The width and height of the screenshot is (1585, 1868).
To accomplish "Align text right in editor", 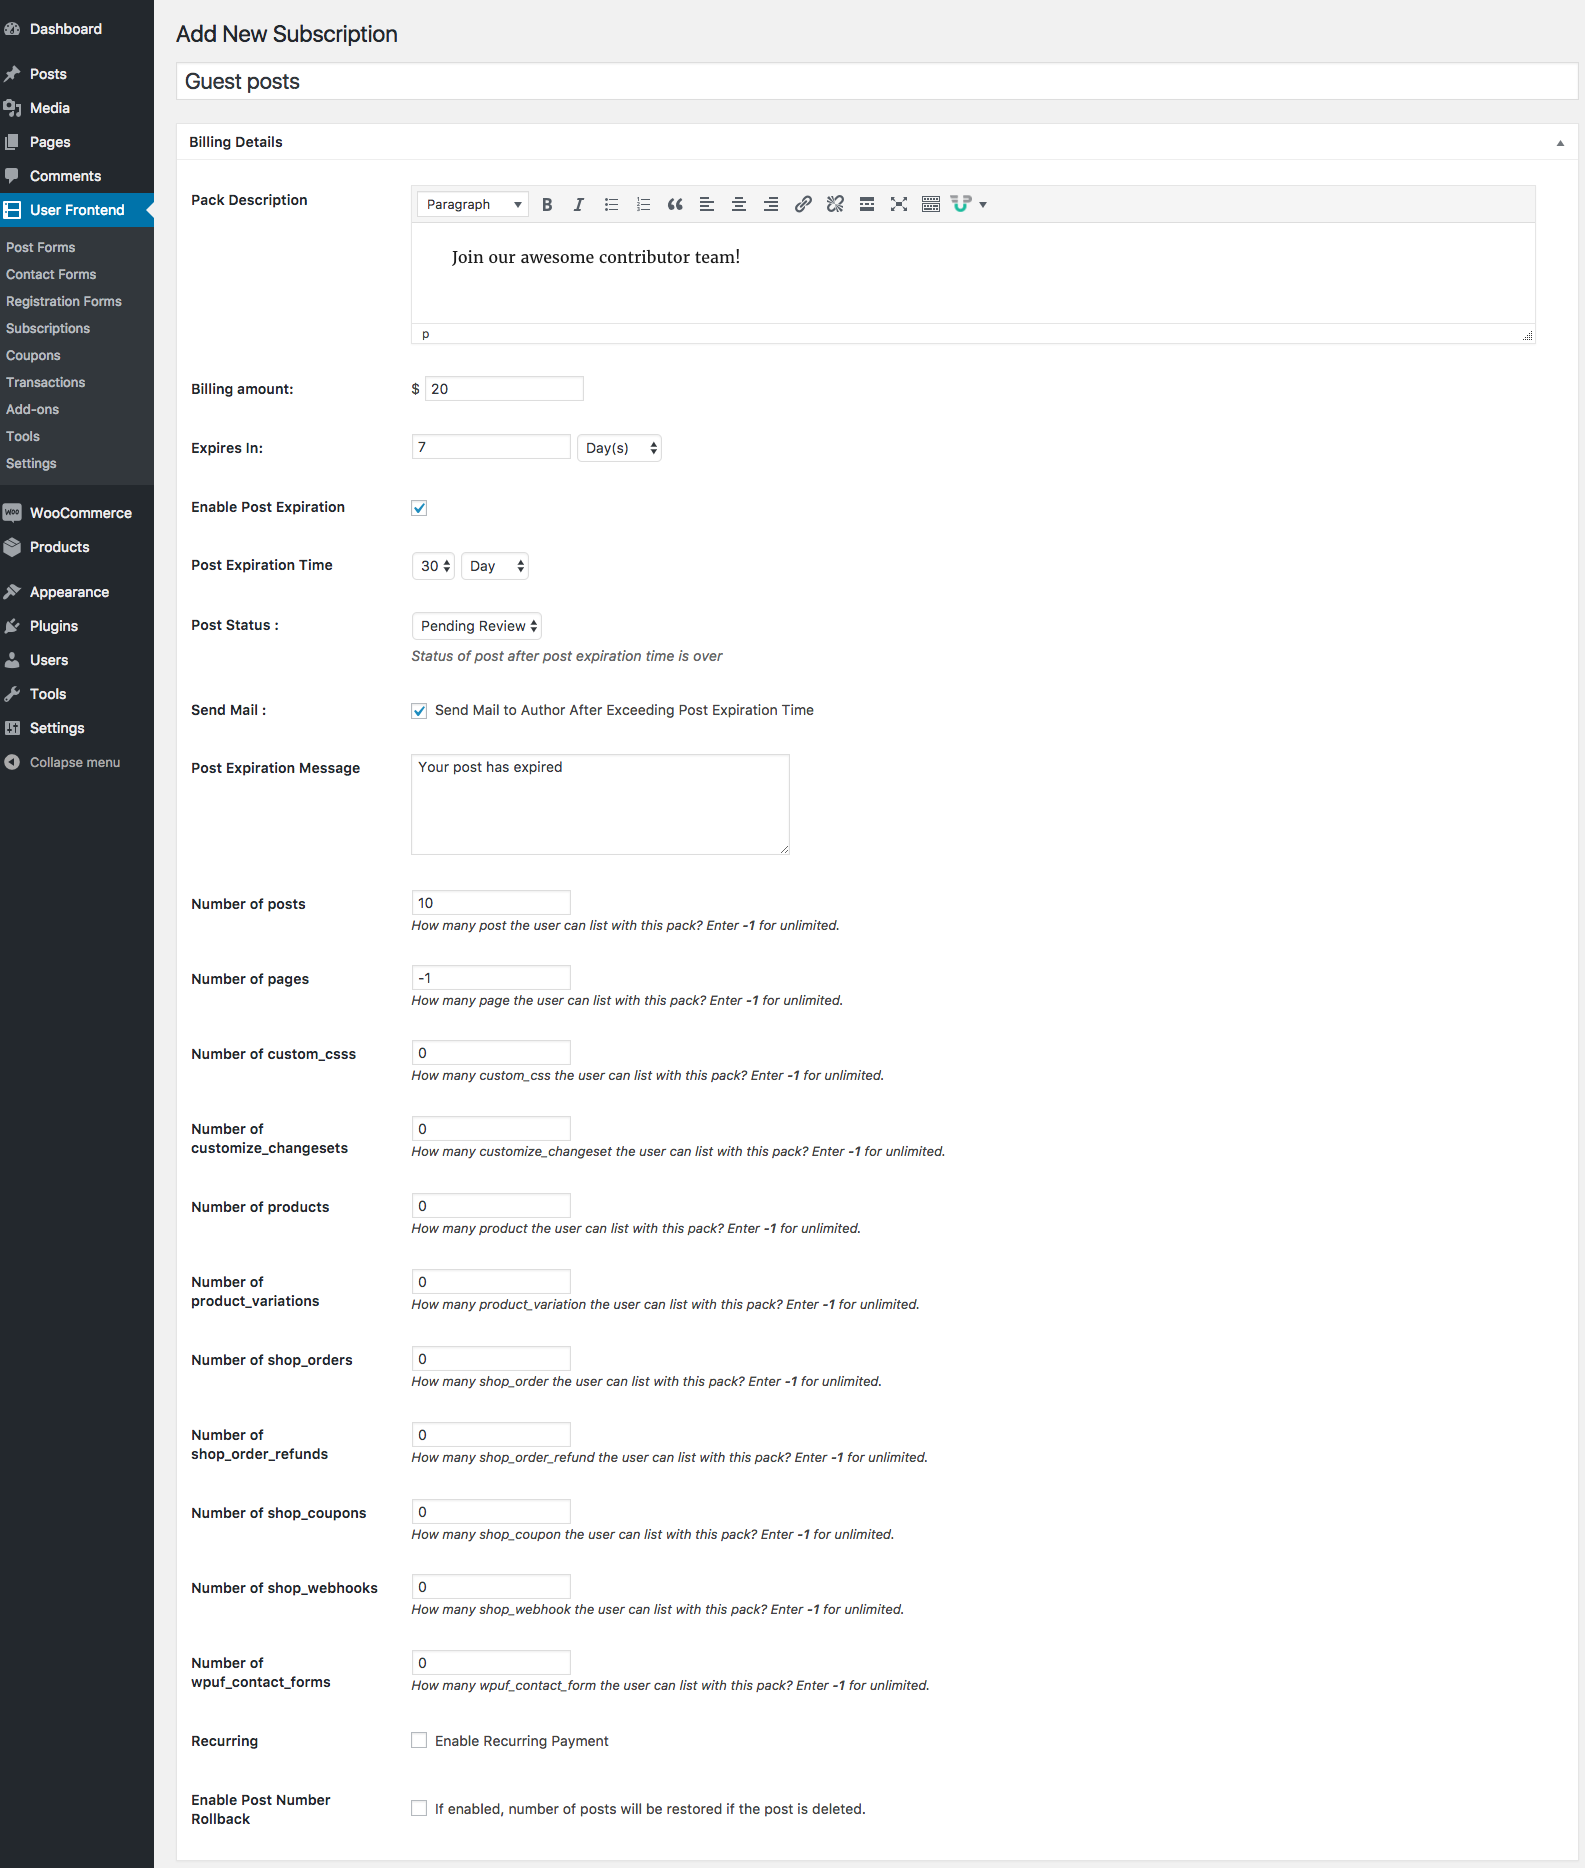I will (771, 204).
